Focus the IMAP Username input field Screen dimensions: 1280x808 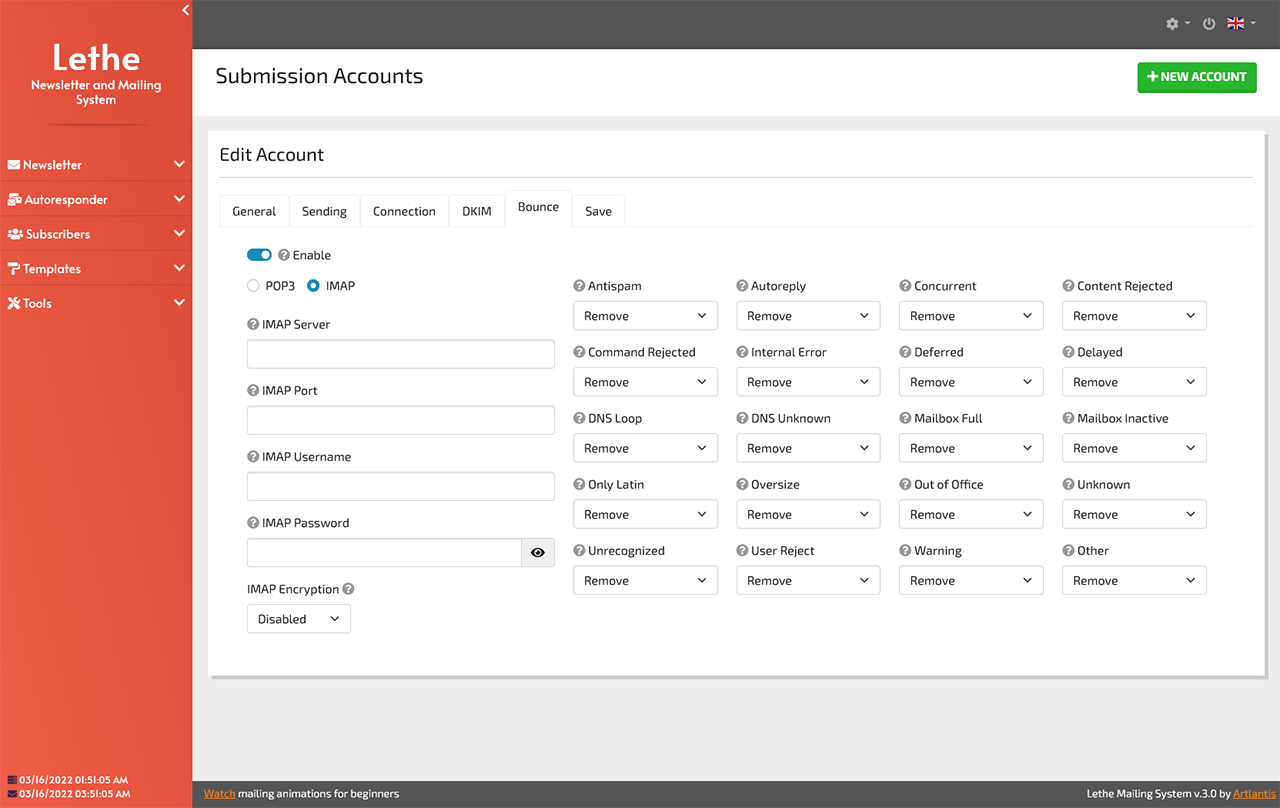tap(401, 486)
